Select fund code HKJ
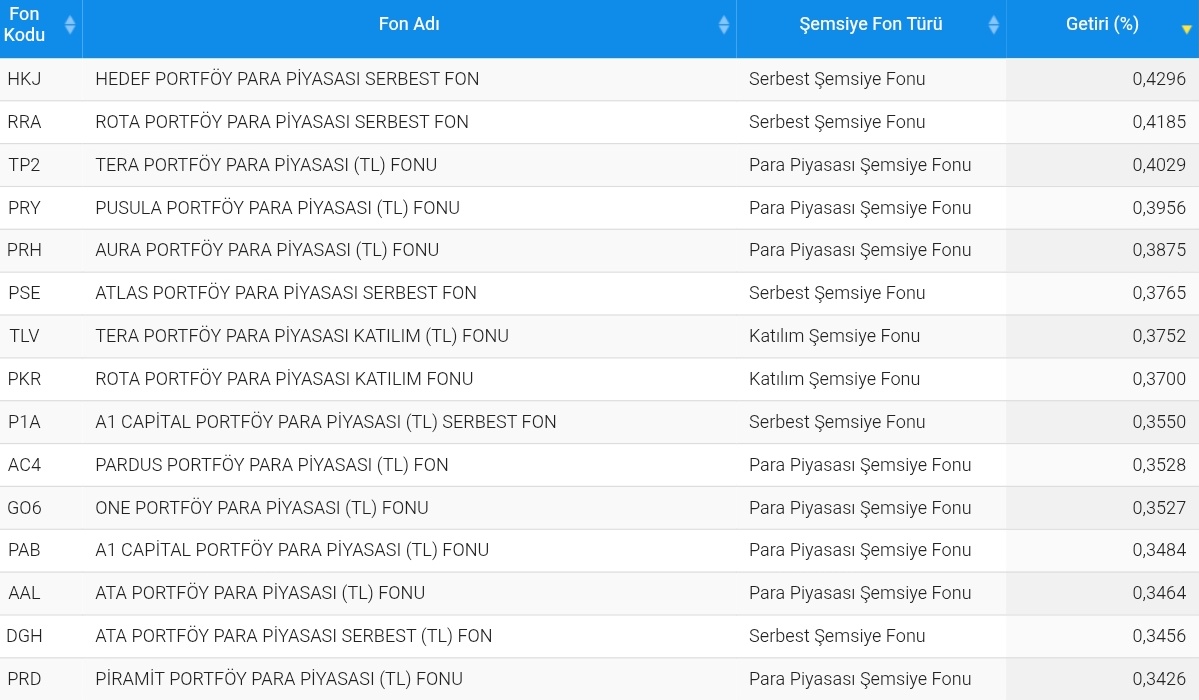This screenshot has width=1199, height=700. (24, 79)
